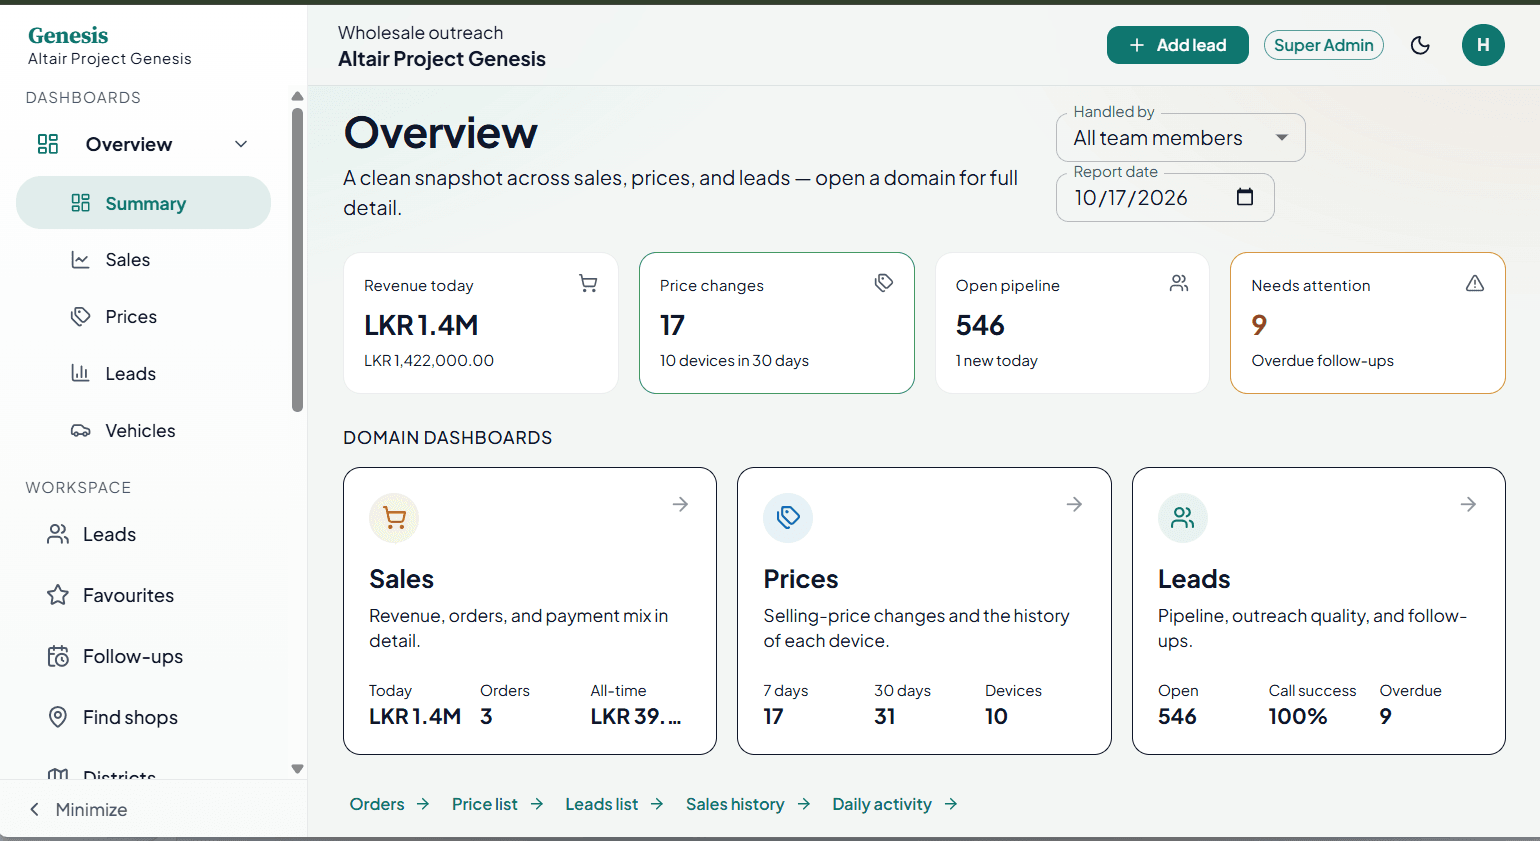1540x841 pixels.
Task: Click the Add lead button
Action: (1177, 45)
